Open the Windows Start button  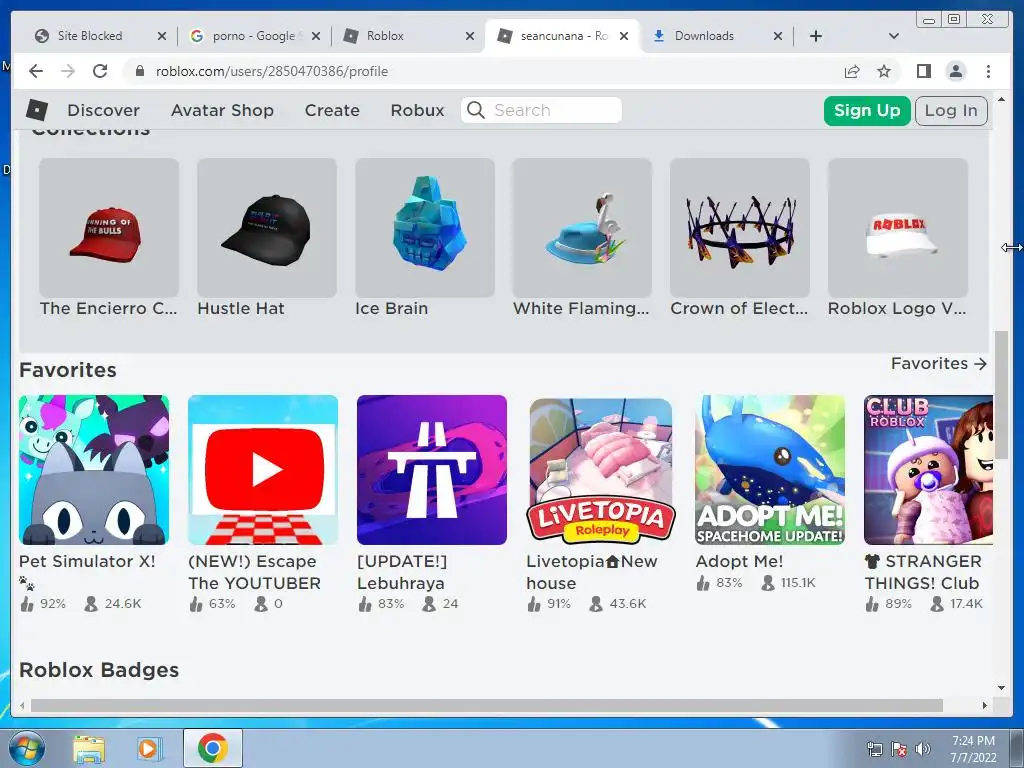27,749
